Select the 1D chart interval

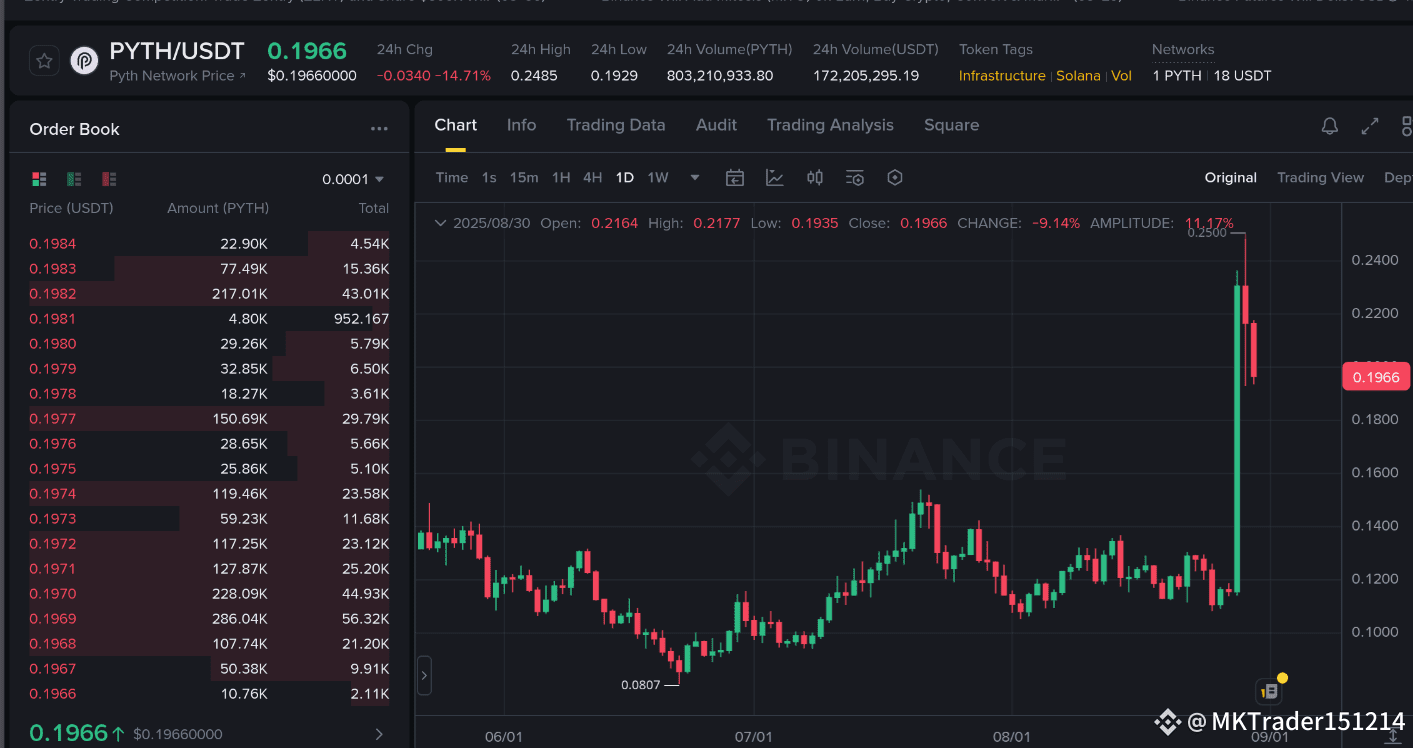click(625, 178)
